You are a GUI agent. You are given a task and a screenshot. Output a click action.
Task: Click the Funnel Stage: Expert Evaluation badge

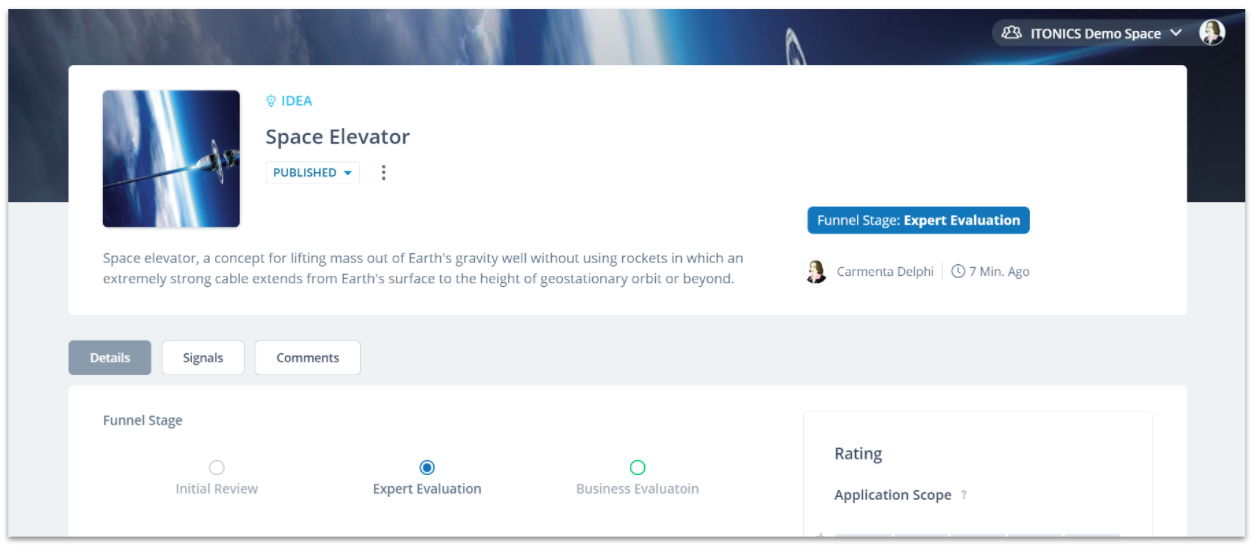(918, 221)
